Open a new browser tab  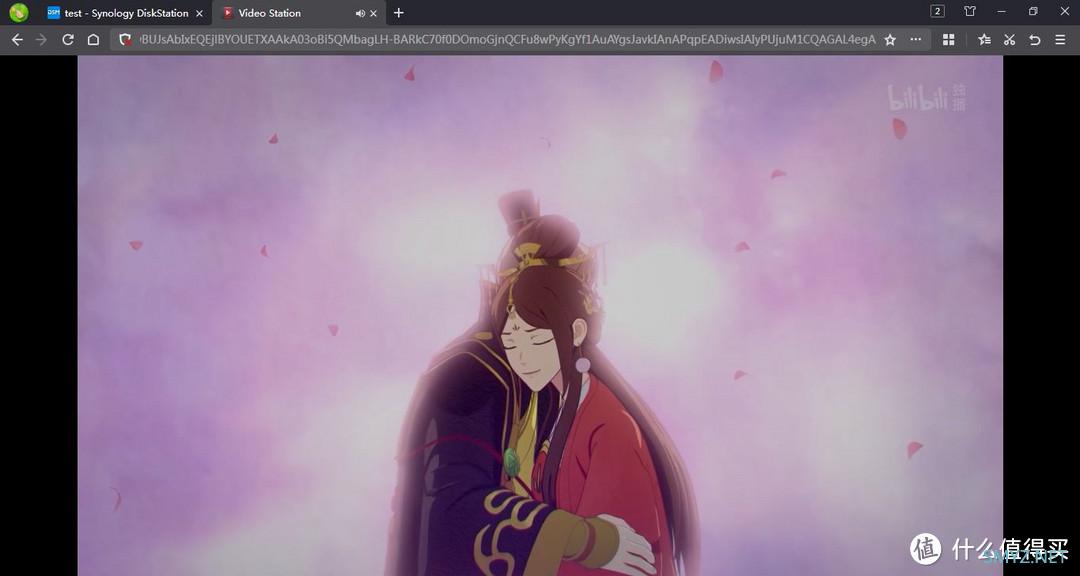pos(398,12)
